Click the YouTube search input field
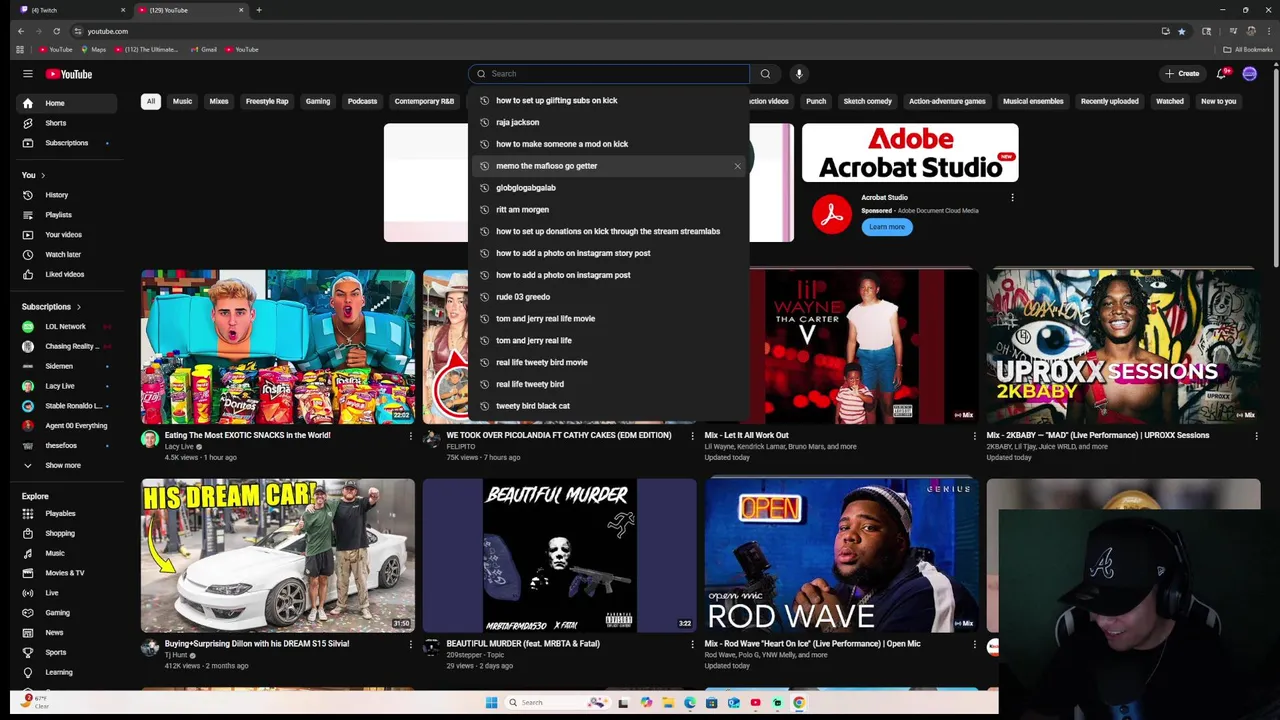 click(x=609, y=74)
